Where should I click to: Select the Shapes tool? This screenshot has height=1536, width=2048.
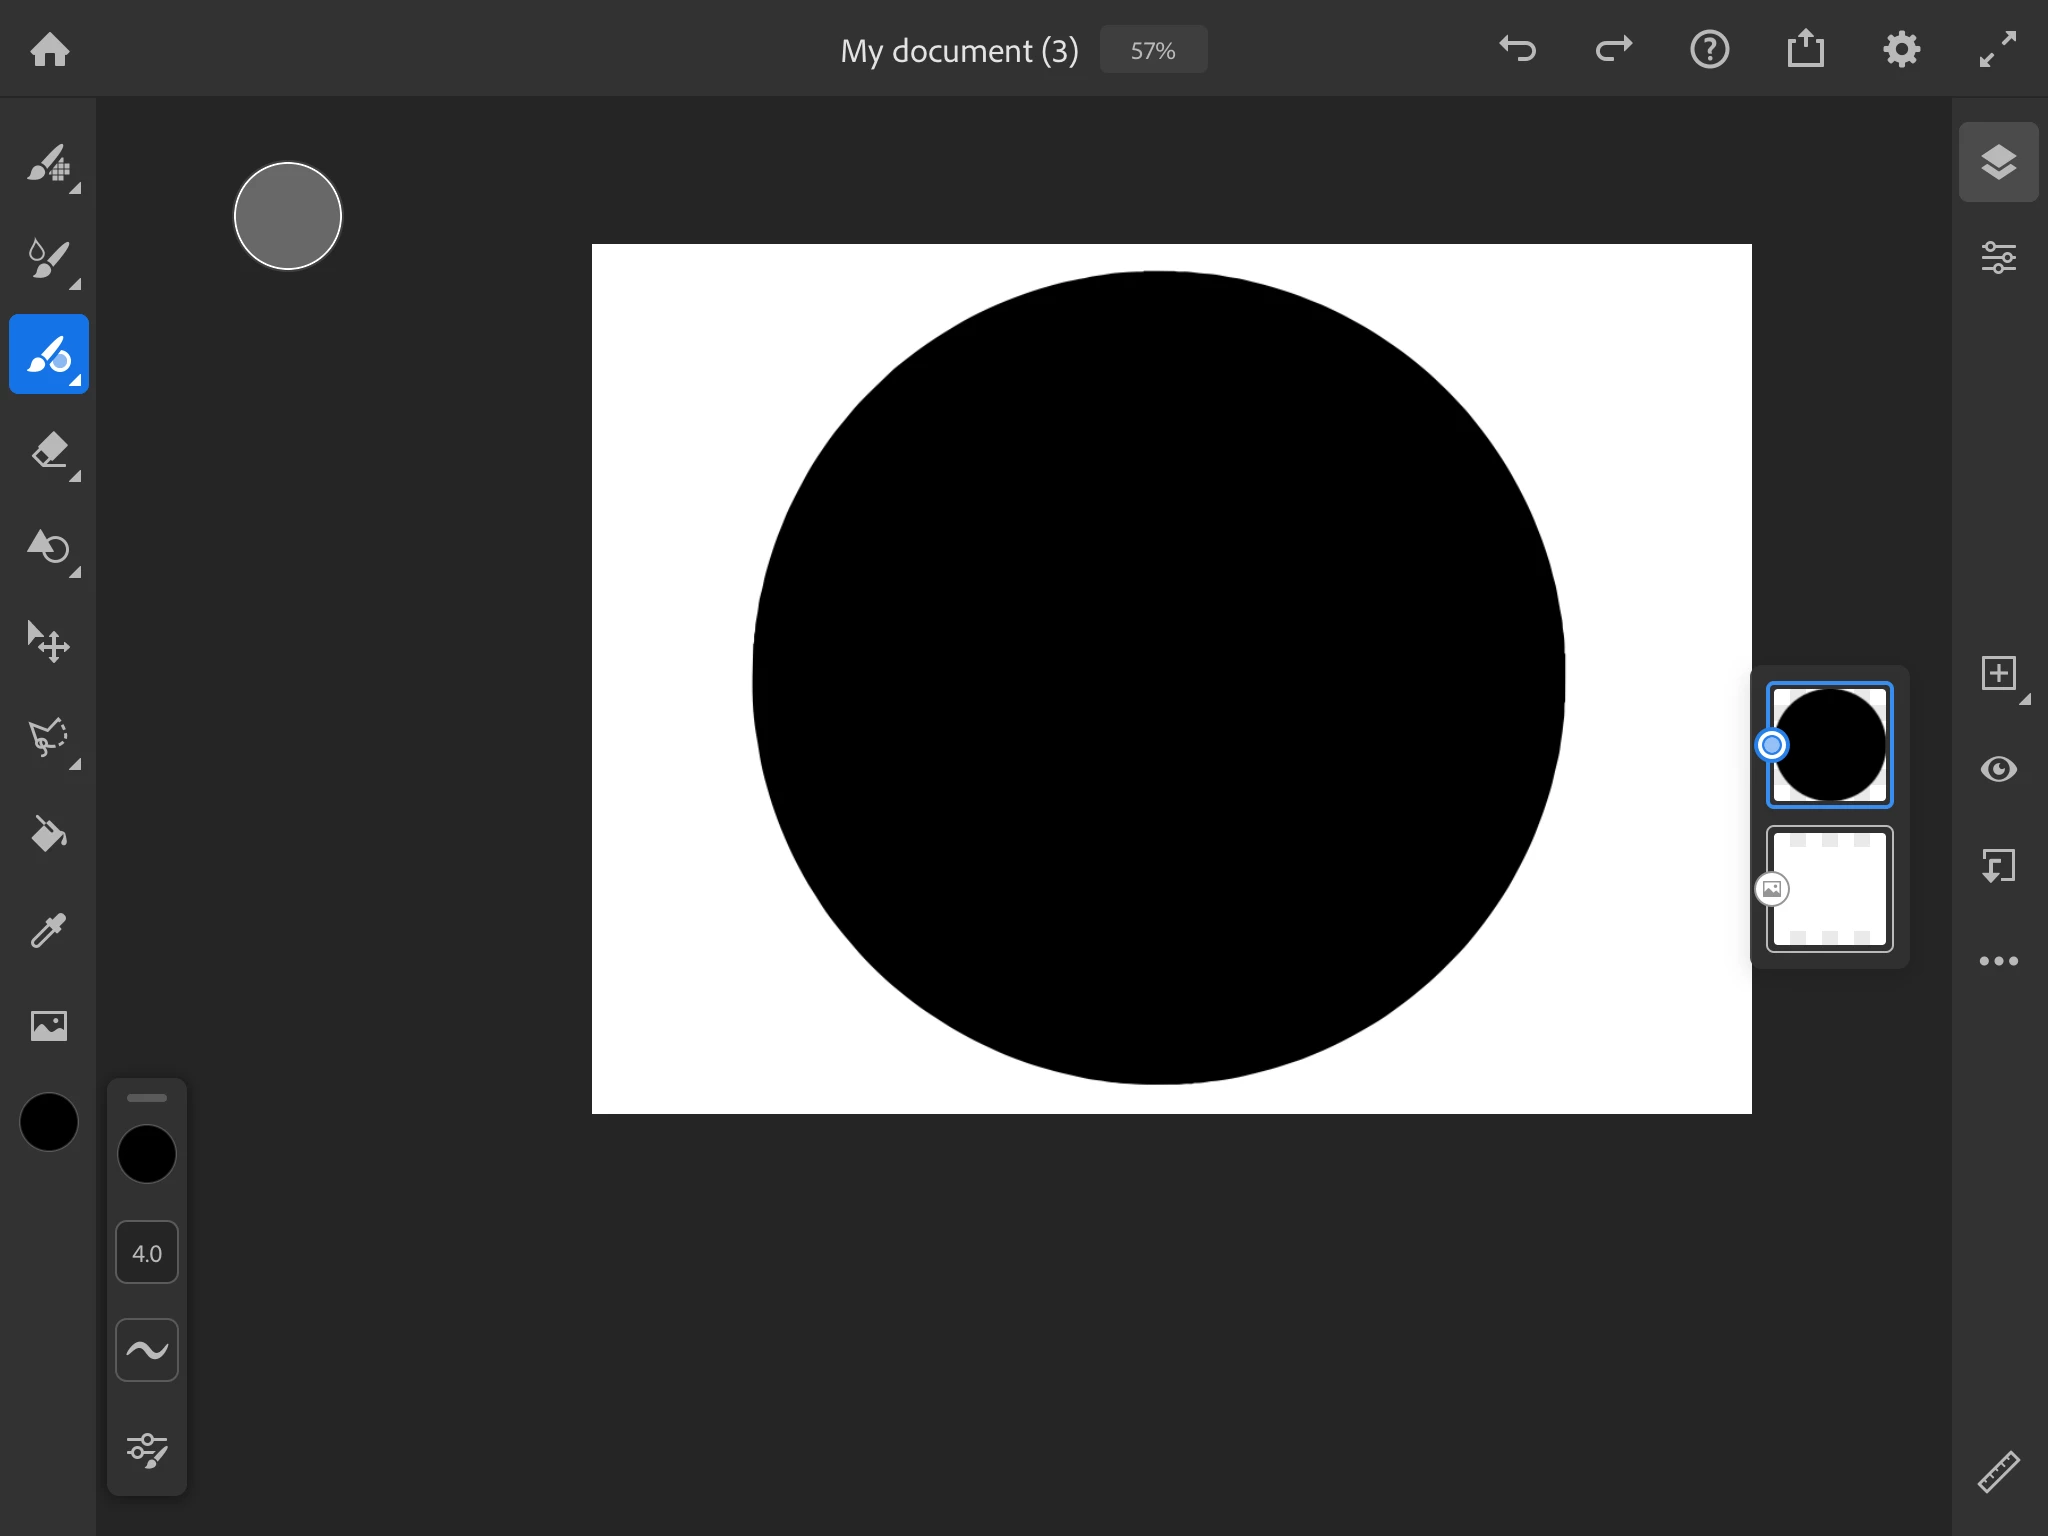click(48, 547)
